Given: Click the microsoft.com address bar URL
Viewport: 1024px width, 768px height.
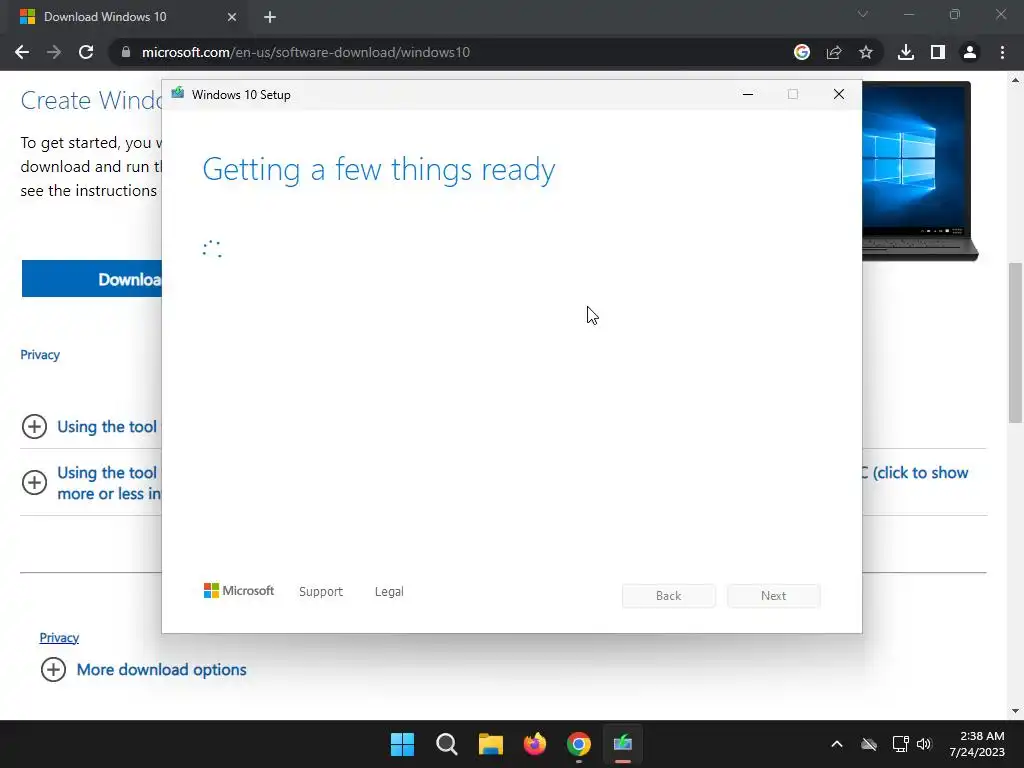Looking at the screenshot, I should click(306, 52).
